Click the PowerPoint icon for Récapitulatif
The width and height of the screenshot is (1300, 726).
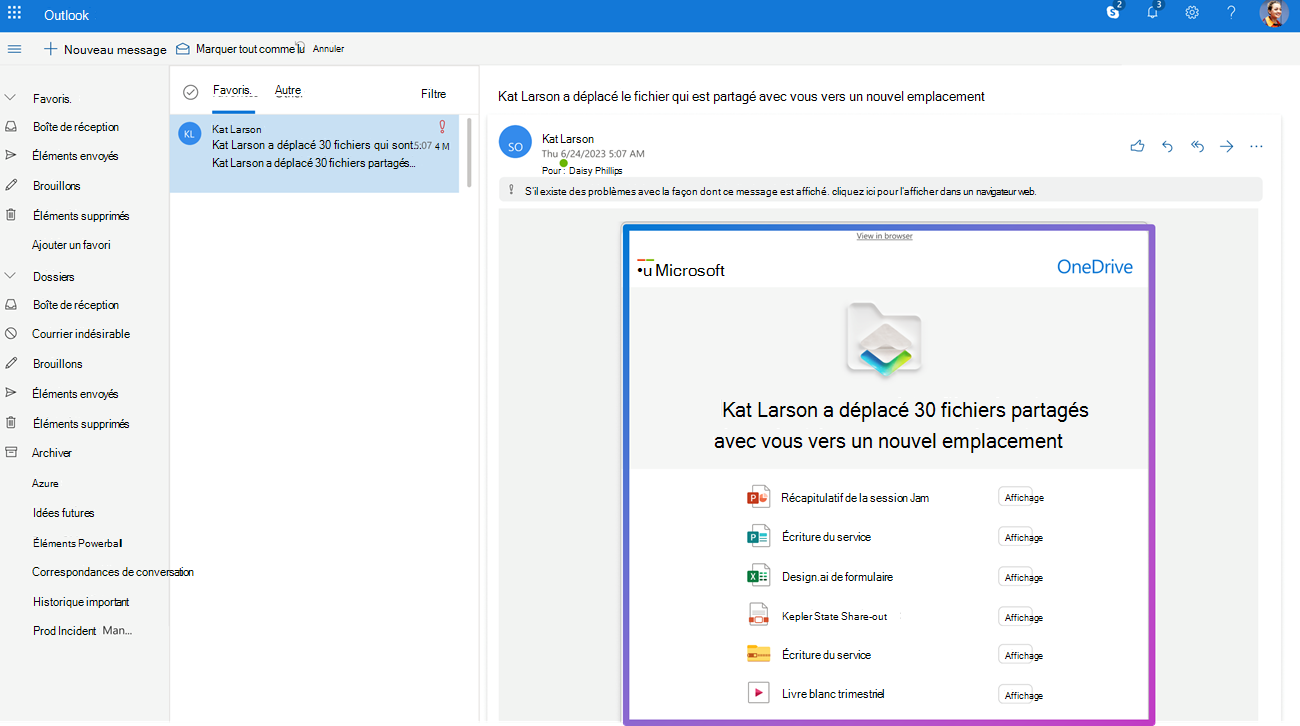tap(757, 497)
